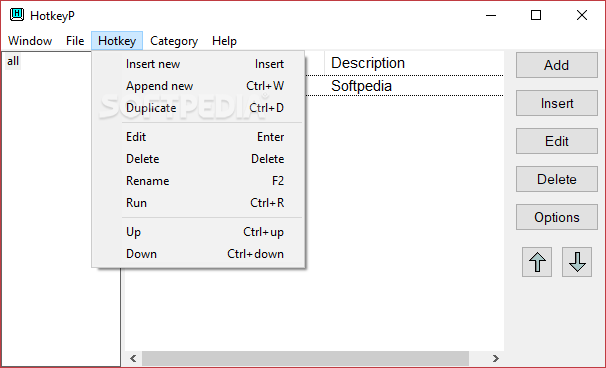Screen dimensions: 606x368
Task: Close the open Hotkey menu header
Action: tap(117, 41)
